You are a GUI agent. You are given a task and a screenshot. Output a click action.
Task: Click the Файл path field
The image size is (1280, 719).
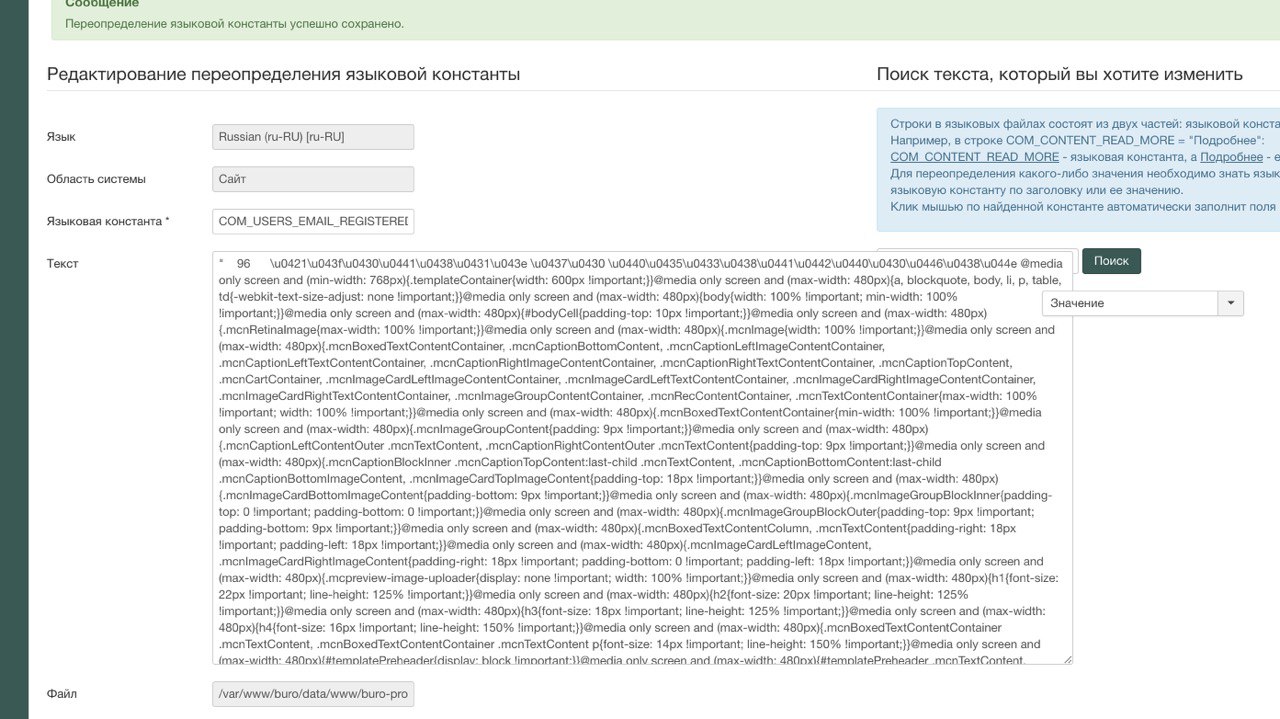coord(313,694)
